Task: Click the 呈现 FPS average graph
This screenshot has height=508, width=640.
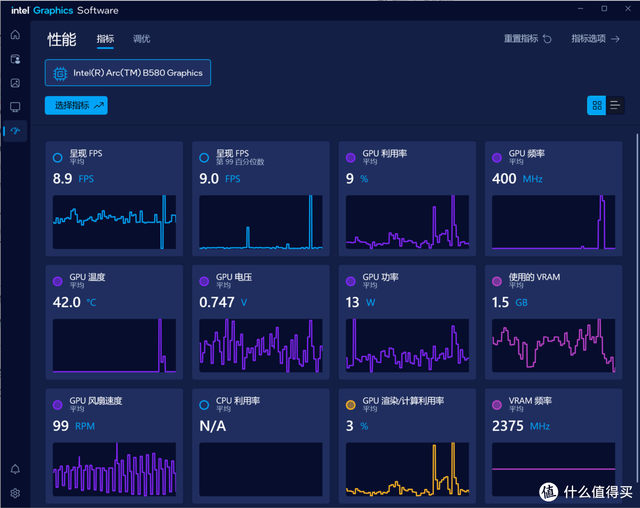Action: pos(114,222)
